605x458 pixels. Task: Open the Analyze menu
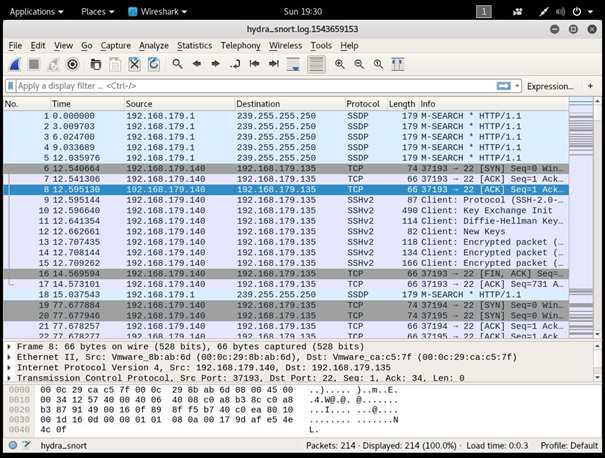pyautogui.click(x=154, y=46)
